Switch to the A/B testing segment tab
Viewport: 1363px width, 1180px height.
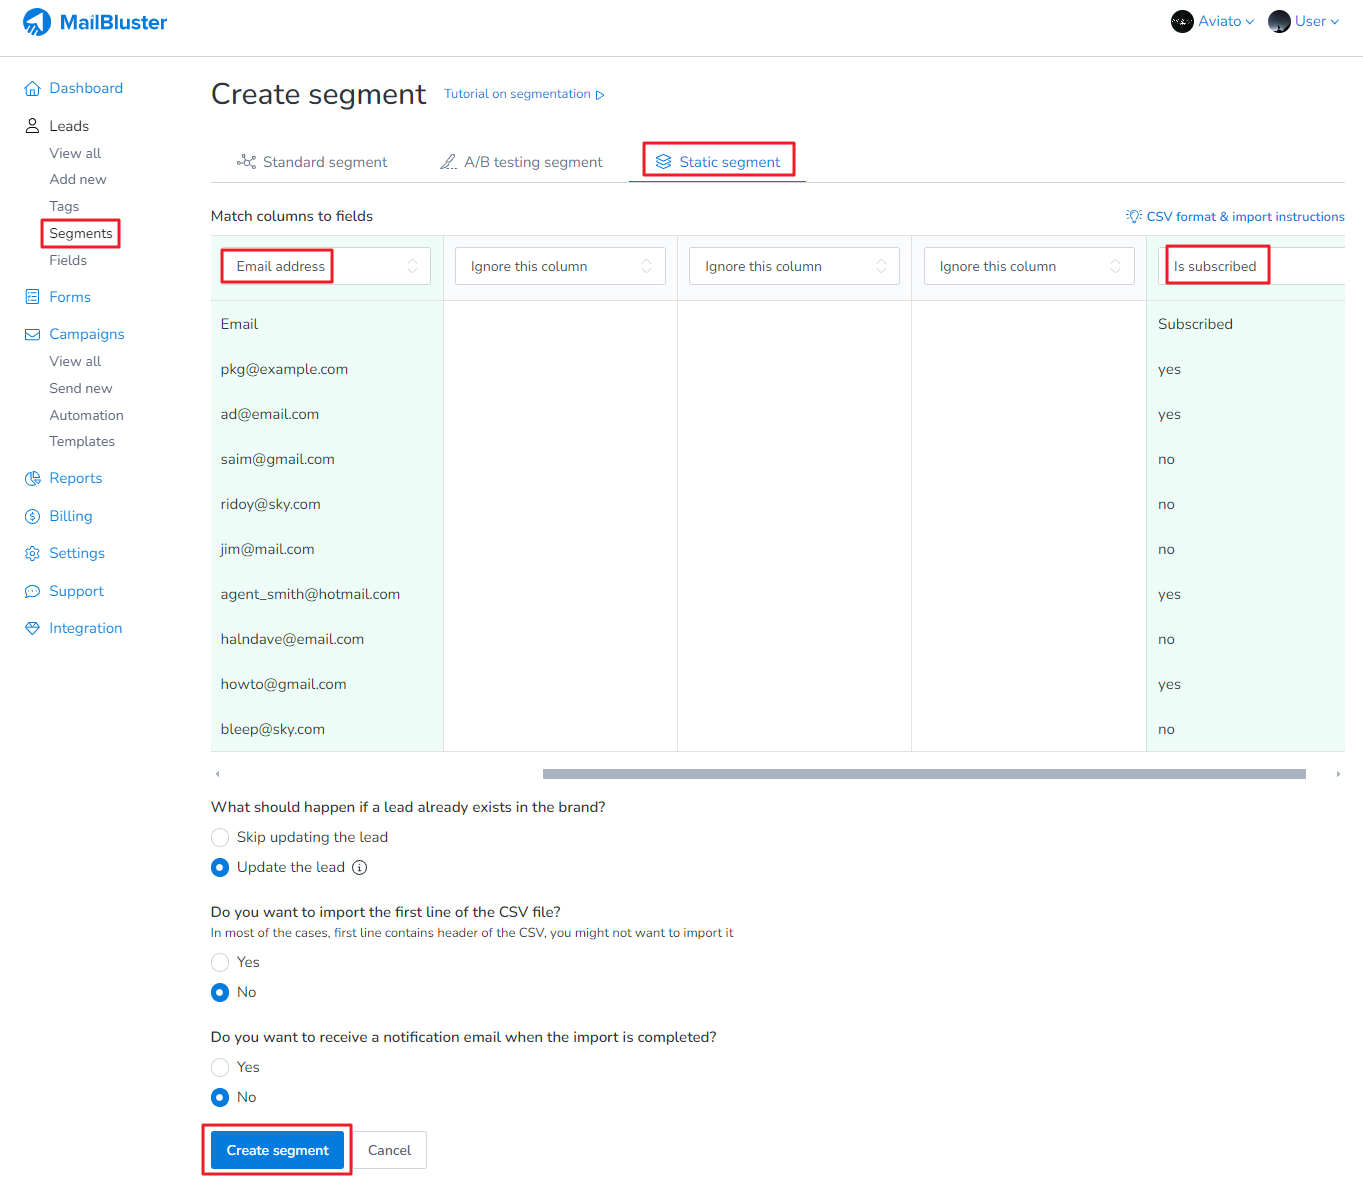[521, 162]
